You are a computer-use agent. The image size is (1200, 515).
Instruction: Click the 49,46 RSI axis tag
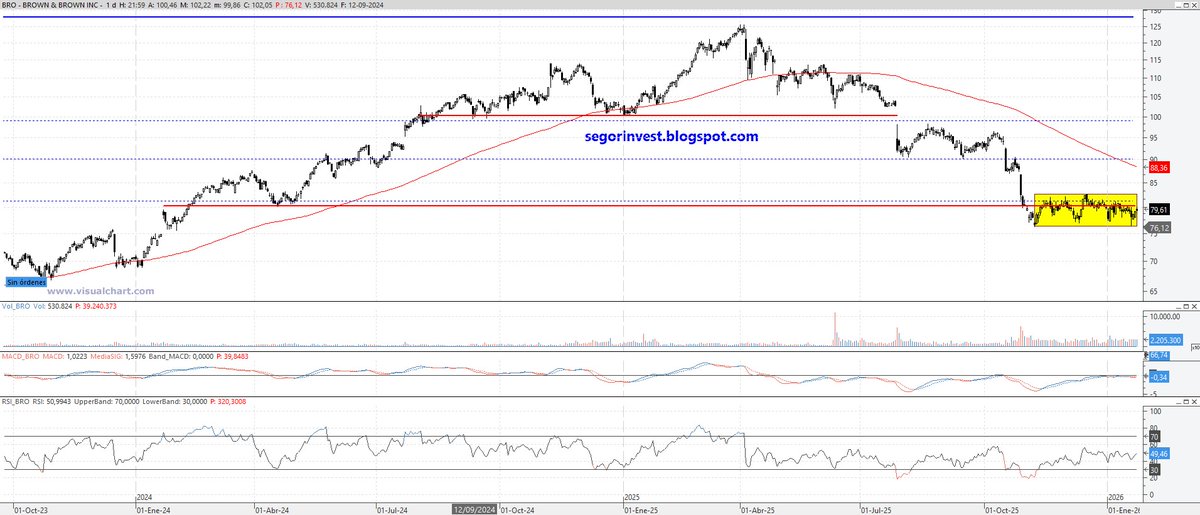[1160, 453]
